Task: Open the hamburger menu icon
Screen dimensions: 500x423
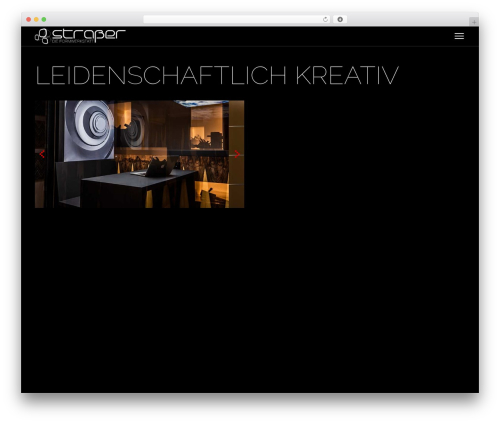Action: (x=459, y=36)
